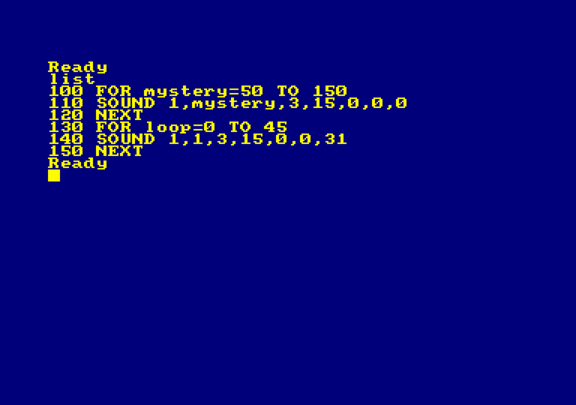Click the last Ready prompt
576x405 pixels.
78,163
